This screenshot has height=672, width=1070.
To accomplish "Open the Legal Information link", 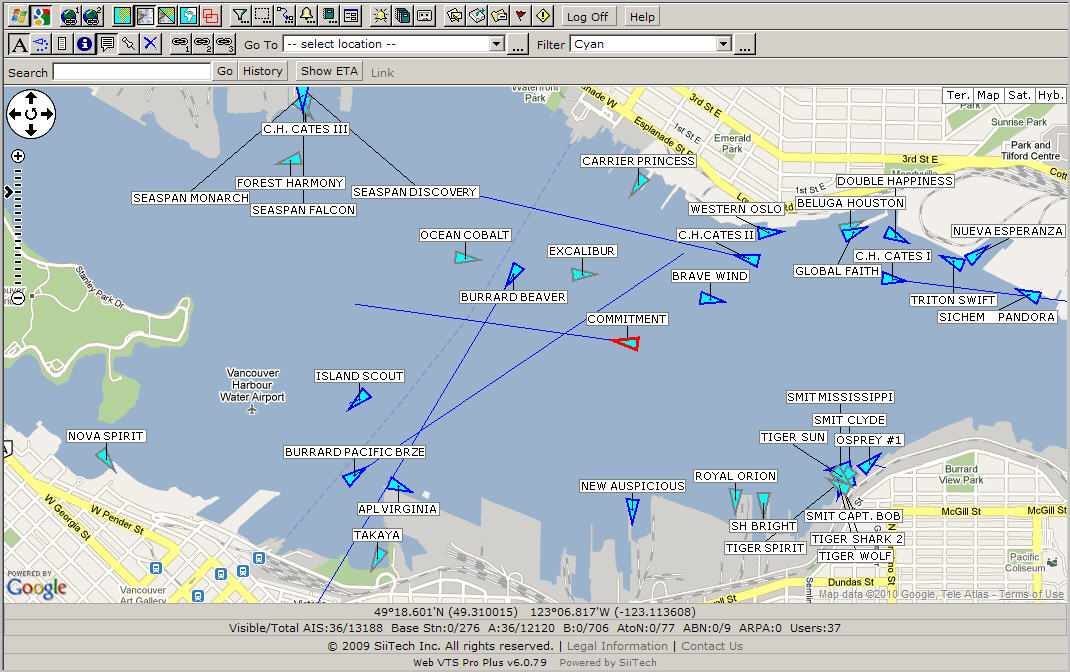I will click(619, 646).
